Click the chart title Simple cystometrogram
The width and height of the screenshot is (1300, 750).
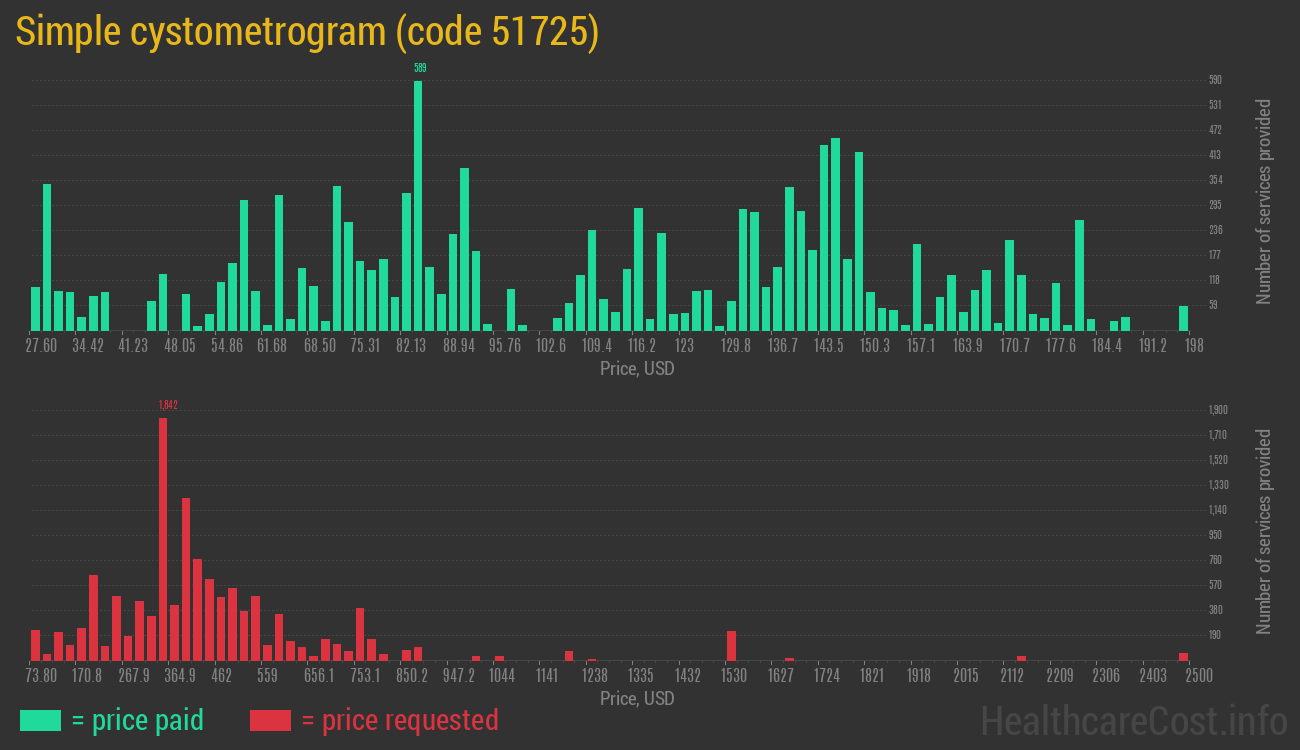point(307,32)
